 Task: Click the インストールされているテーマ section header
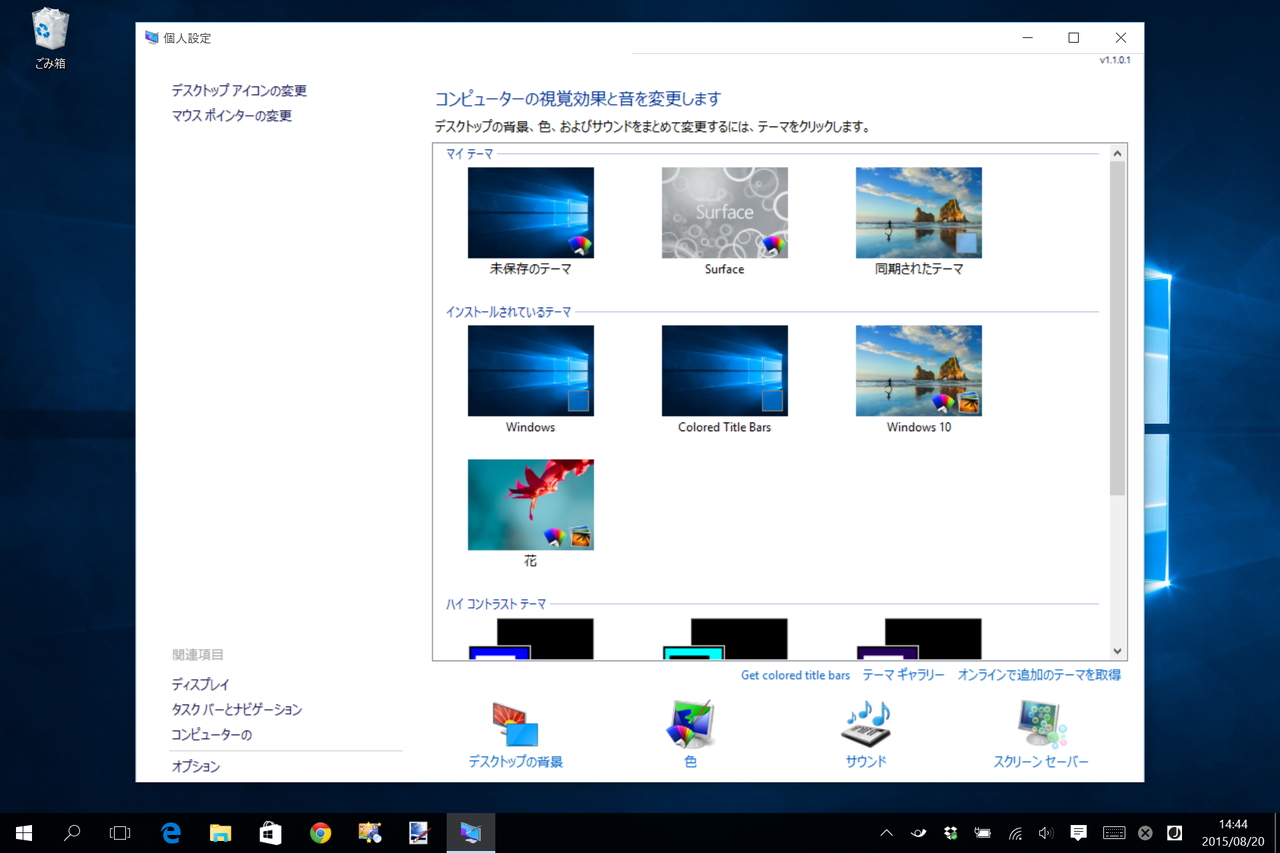508,312
